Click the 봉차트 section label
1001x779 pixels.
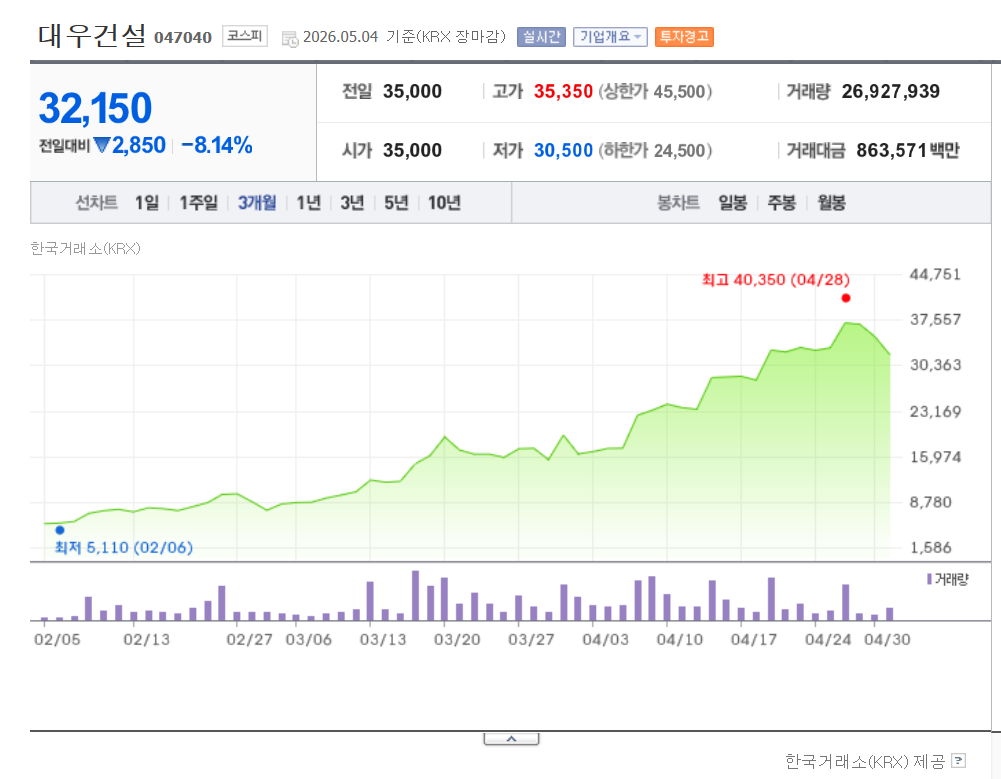[x=678, y=203]
